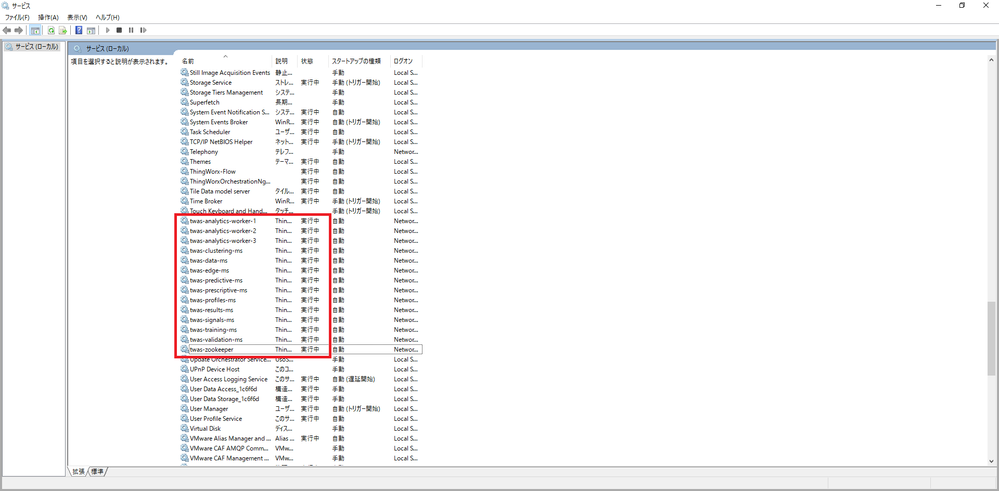Open the 表示(V) menu
Image resolution: width=999 pixels, height=491 pixels.
coord(77,17)
